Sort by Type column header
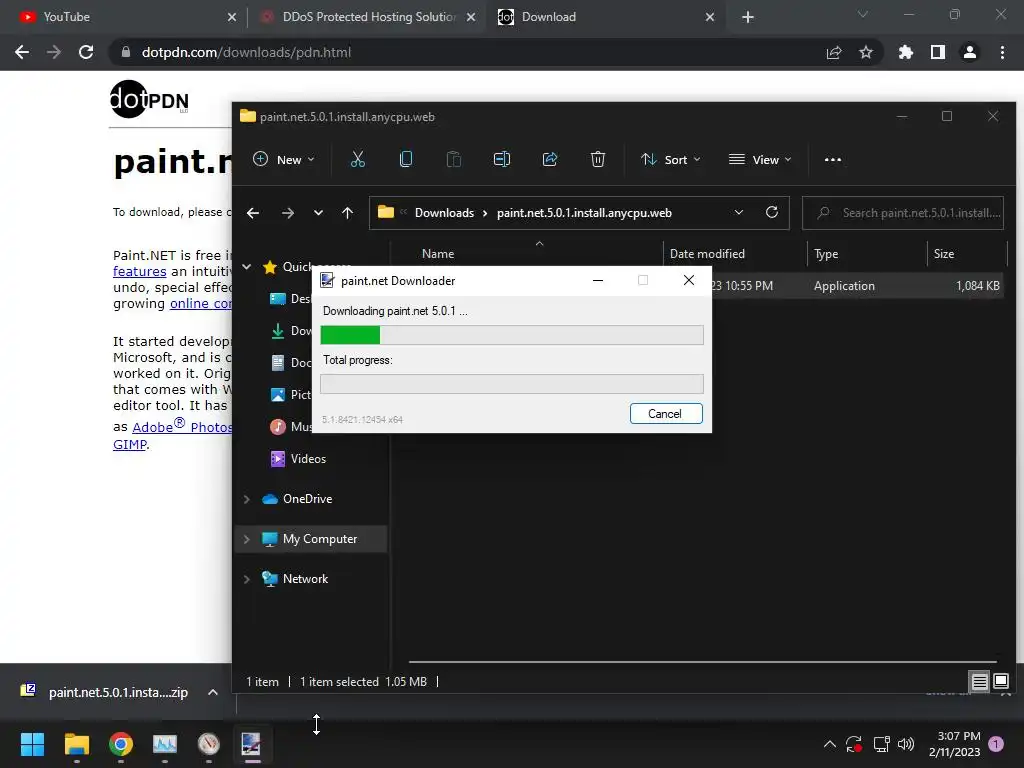1024x768 pixels. [826, 254]
